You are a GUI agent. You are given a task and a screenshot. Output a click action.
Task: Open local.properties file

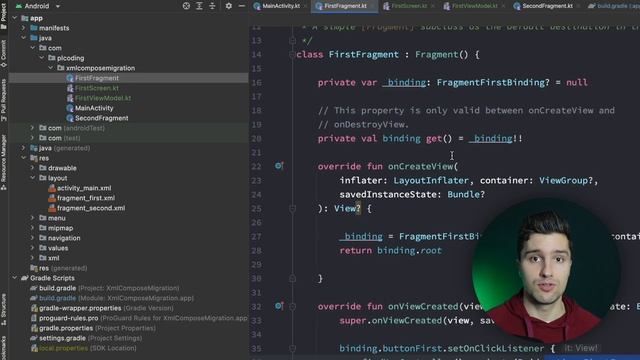click(x=84, y=348)
